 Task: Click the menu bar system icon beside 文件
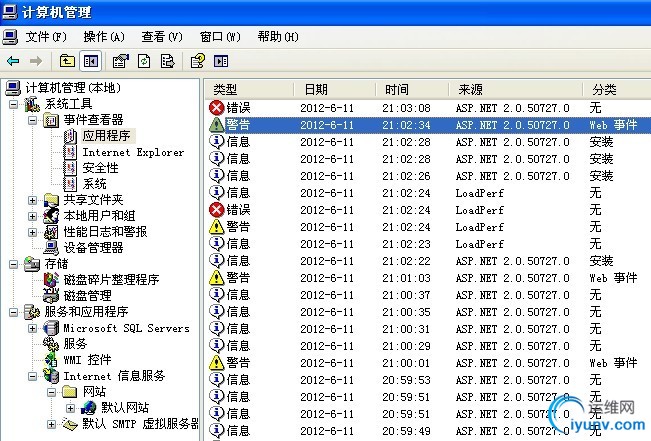point(10,37)
